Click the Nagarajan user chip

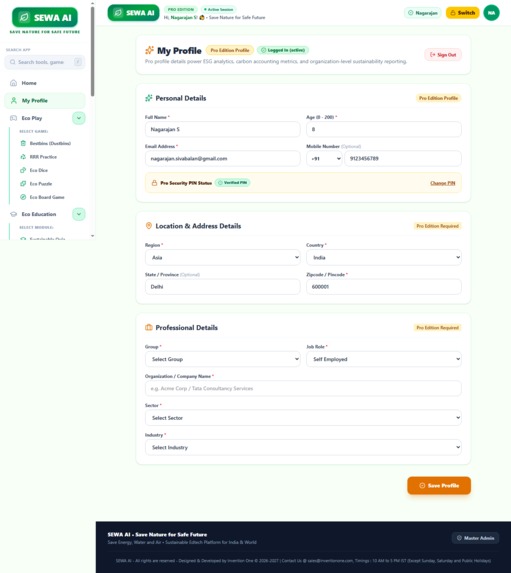tap(423, 13)
